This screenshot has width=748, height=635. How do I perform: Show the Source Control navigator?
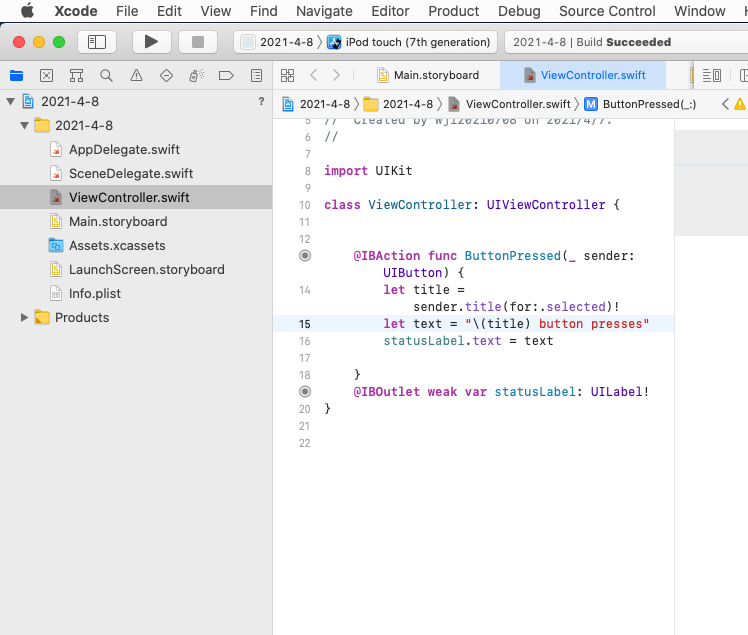pyautogui.click(x=46, y=75)
